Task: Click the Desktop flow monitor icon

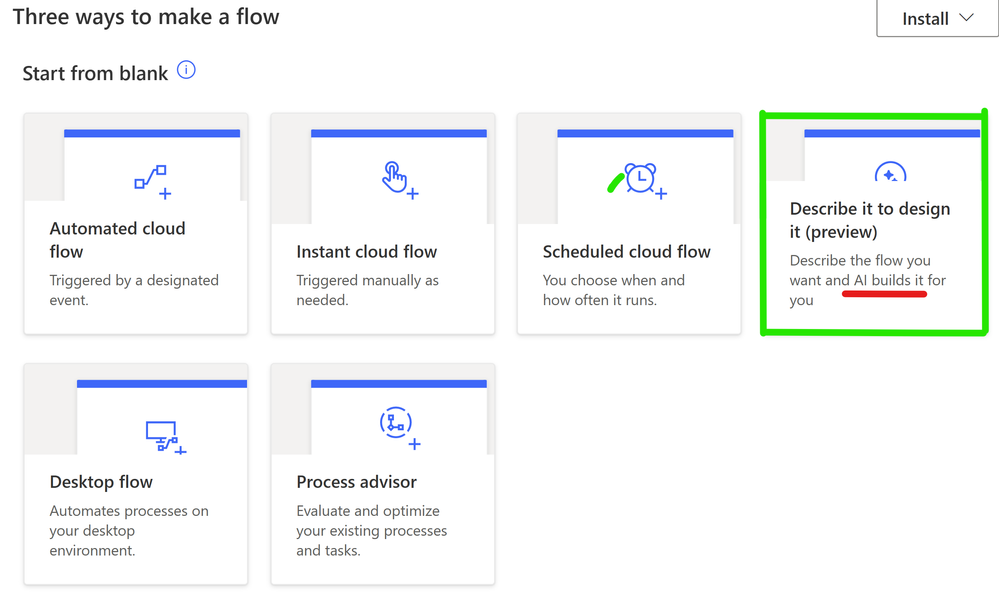Action: coord(166,437)
